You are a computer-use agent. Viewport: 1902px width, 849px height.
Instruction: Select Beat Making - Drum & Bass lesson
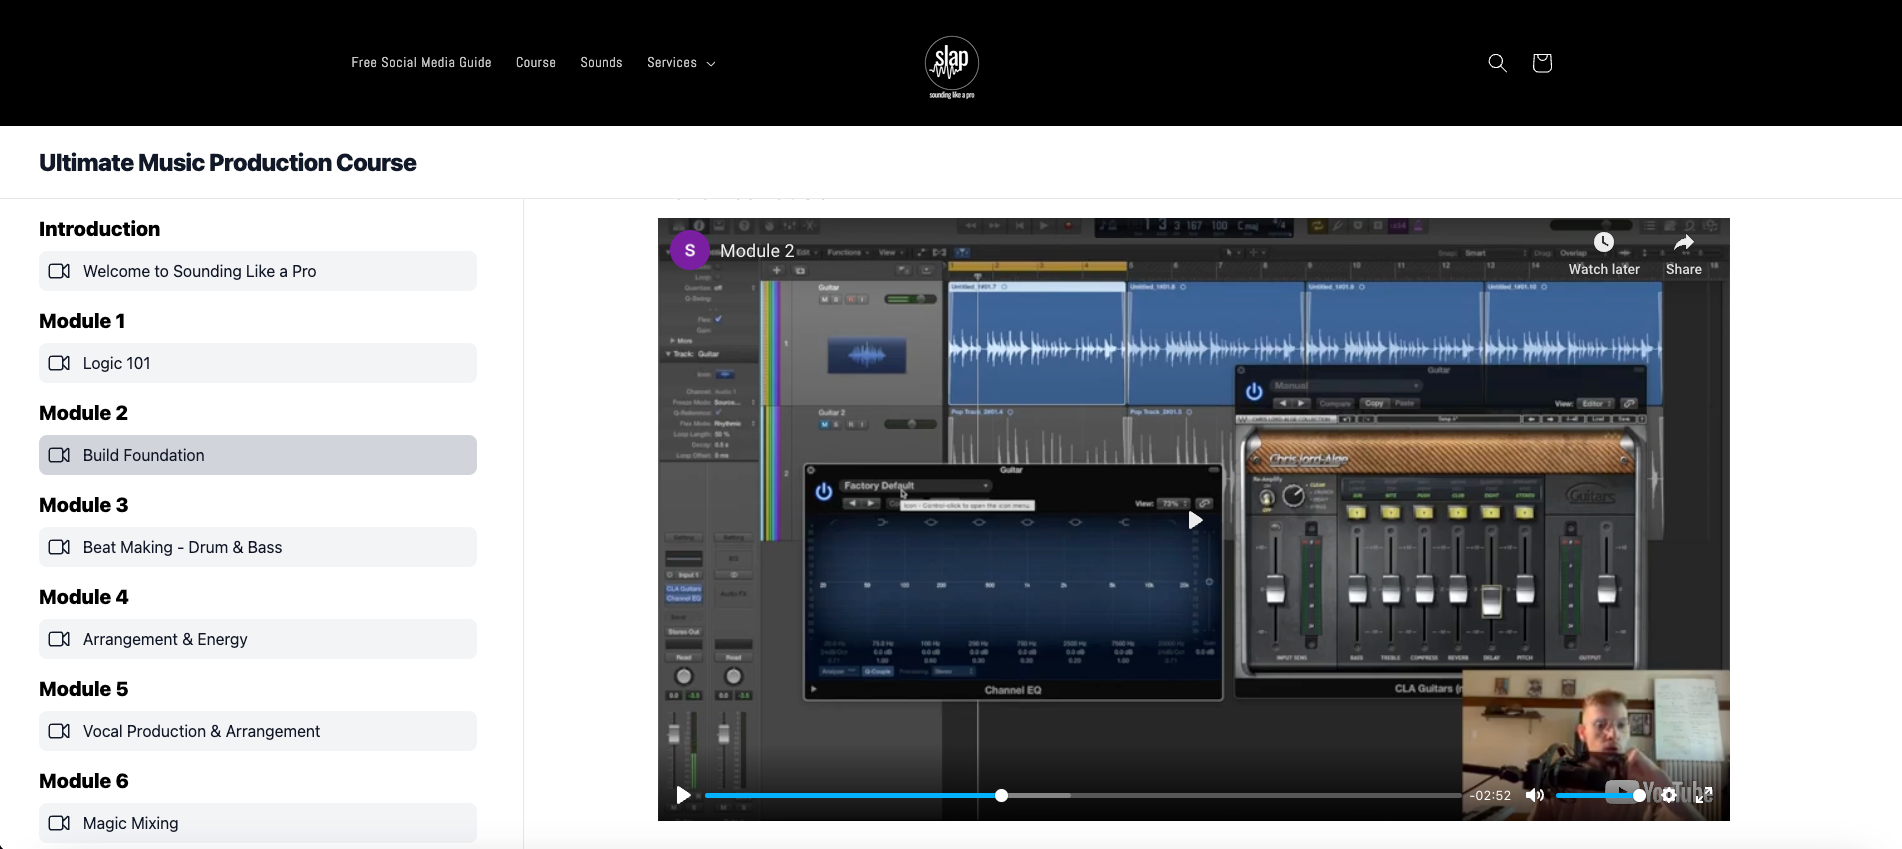257,547
